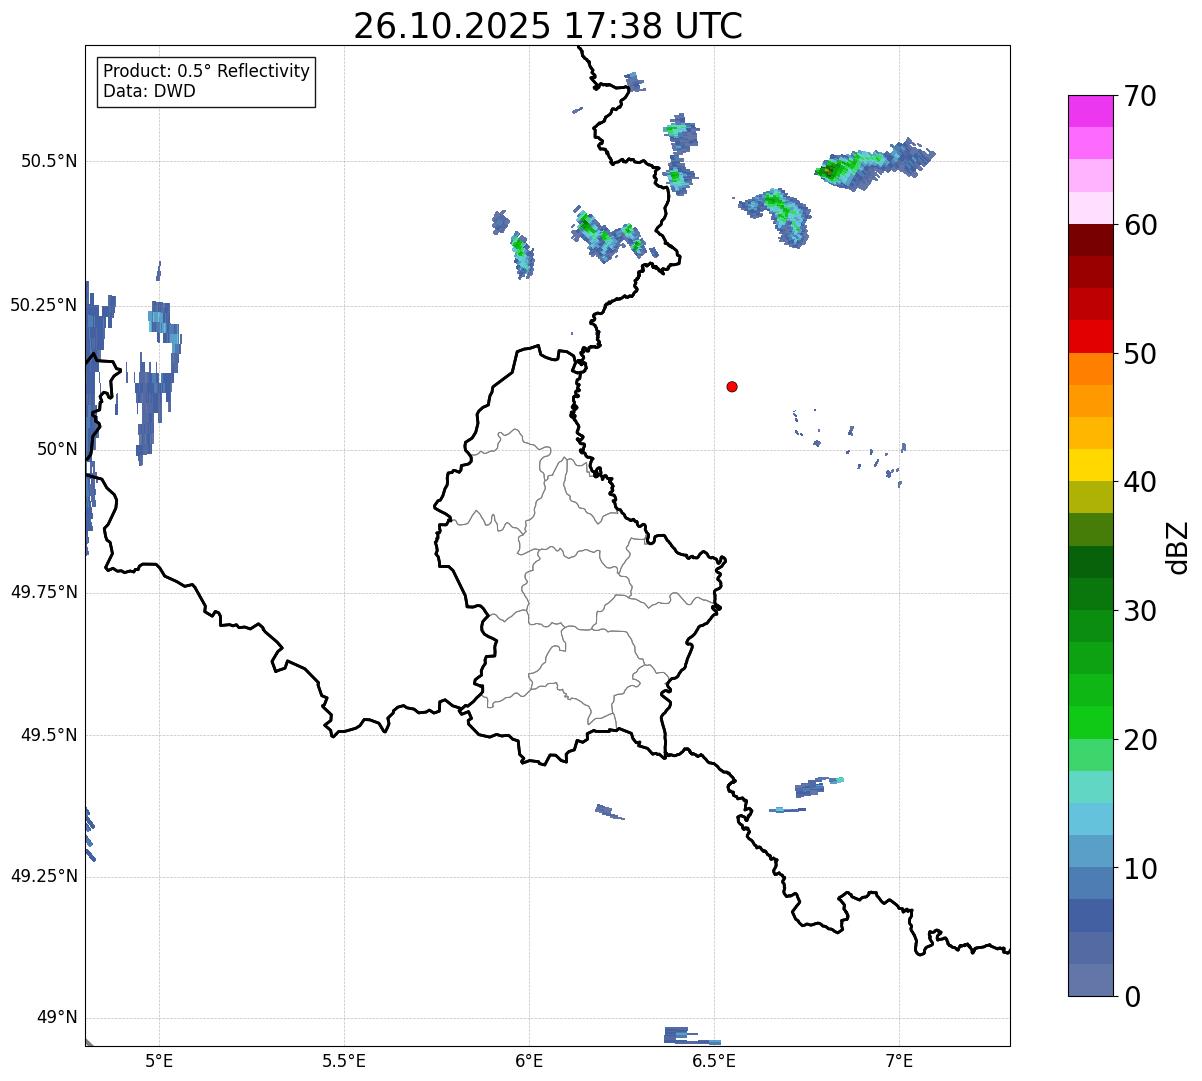
Task: Click the bright green colorbar segment above 20
Action: (1091, 723)
